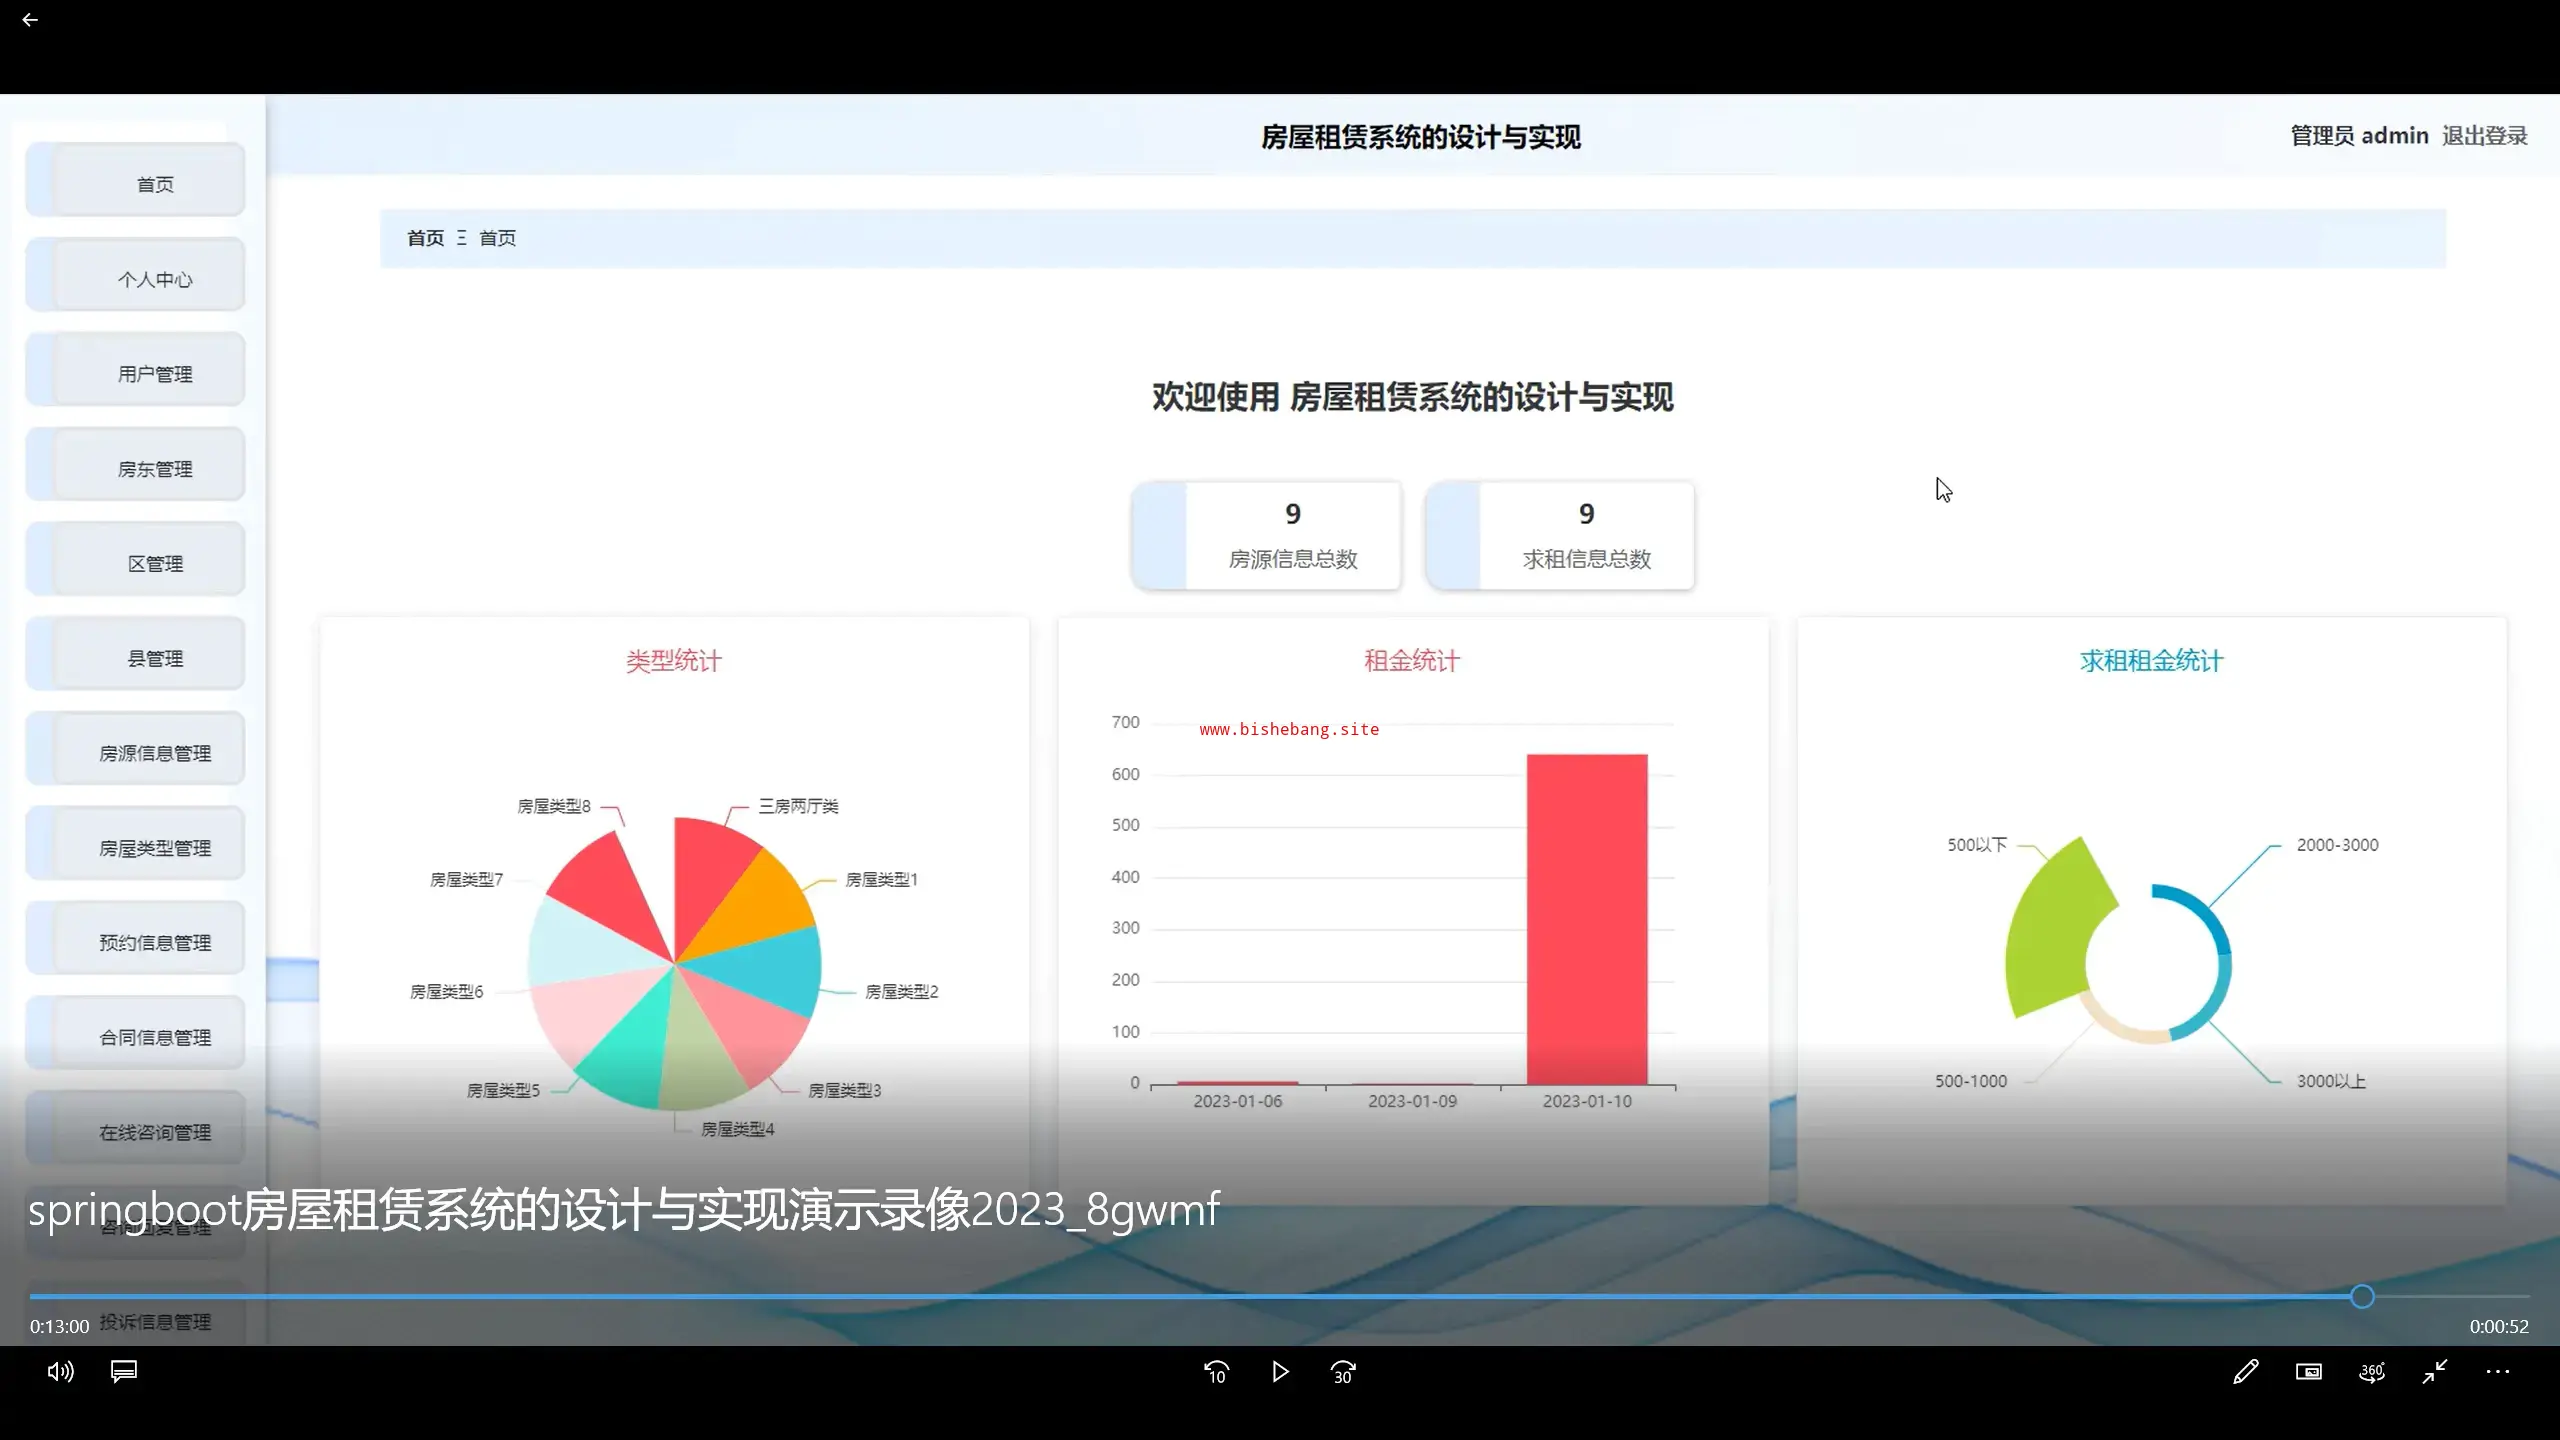Skip forward 30 seconds
Image resolution: width=2560 pixels, height=1440 pixels.
pos(1343,1372)
